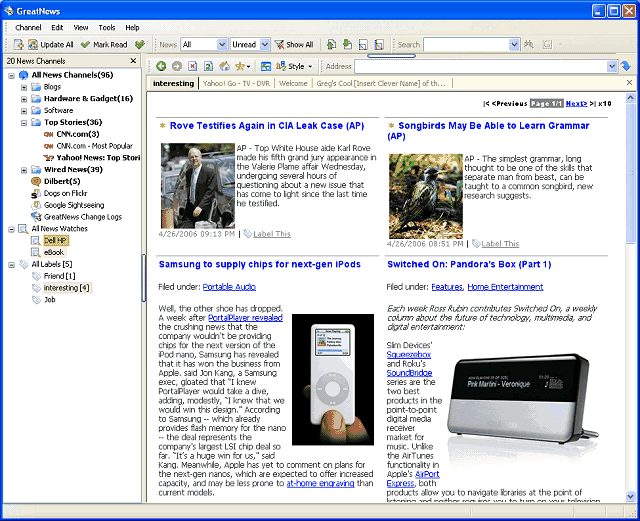Switch to the 'Yahoo! Go - TV - DVR' tab

point(236,83)
